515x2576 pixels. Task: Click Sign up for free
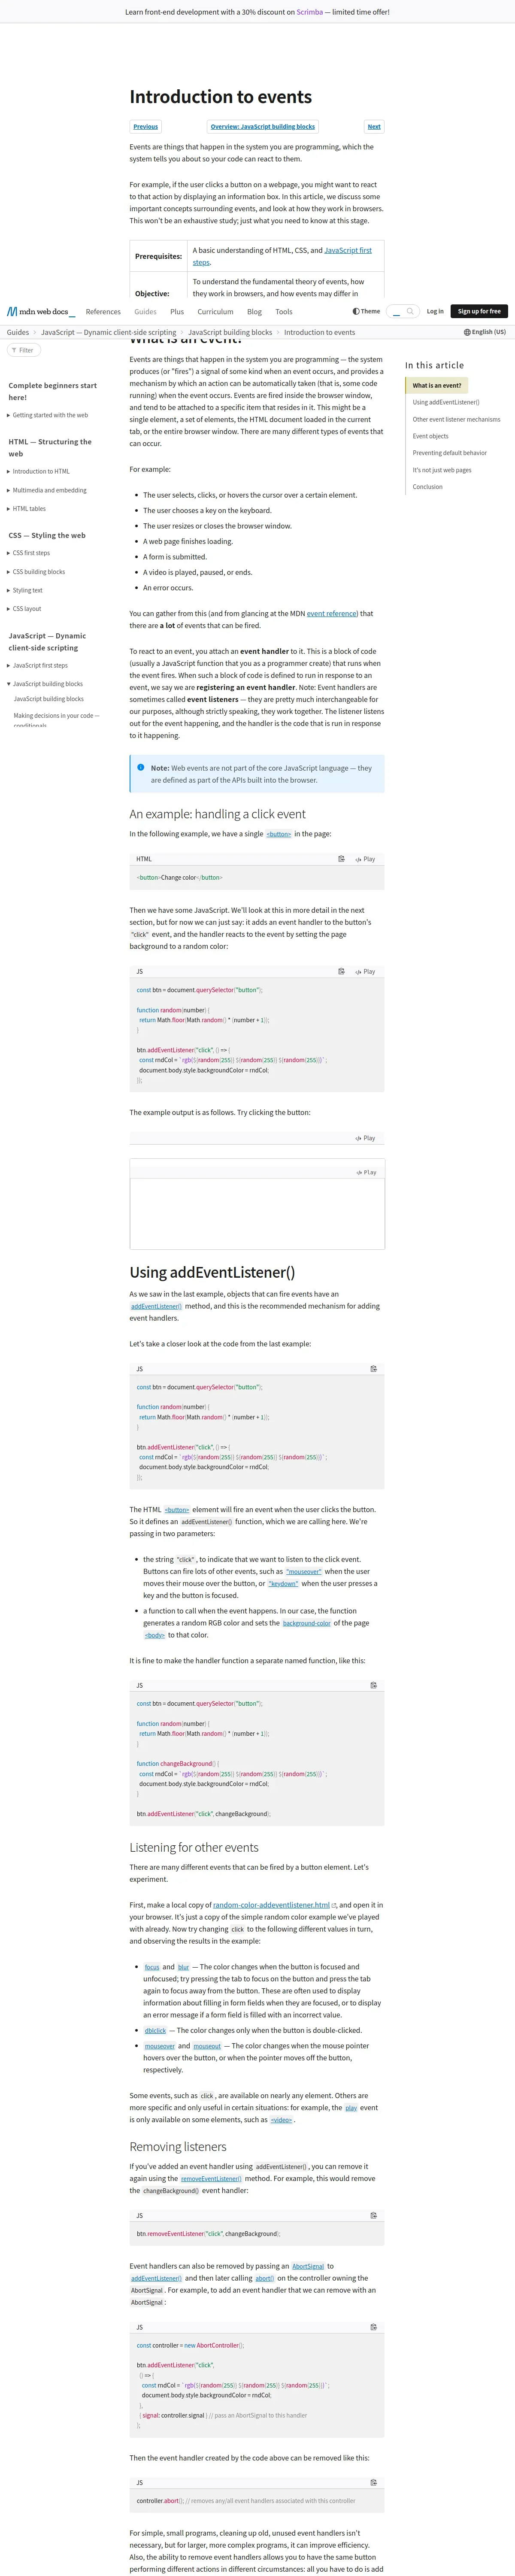pyautogui.click(x=479, y=311)
